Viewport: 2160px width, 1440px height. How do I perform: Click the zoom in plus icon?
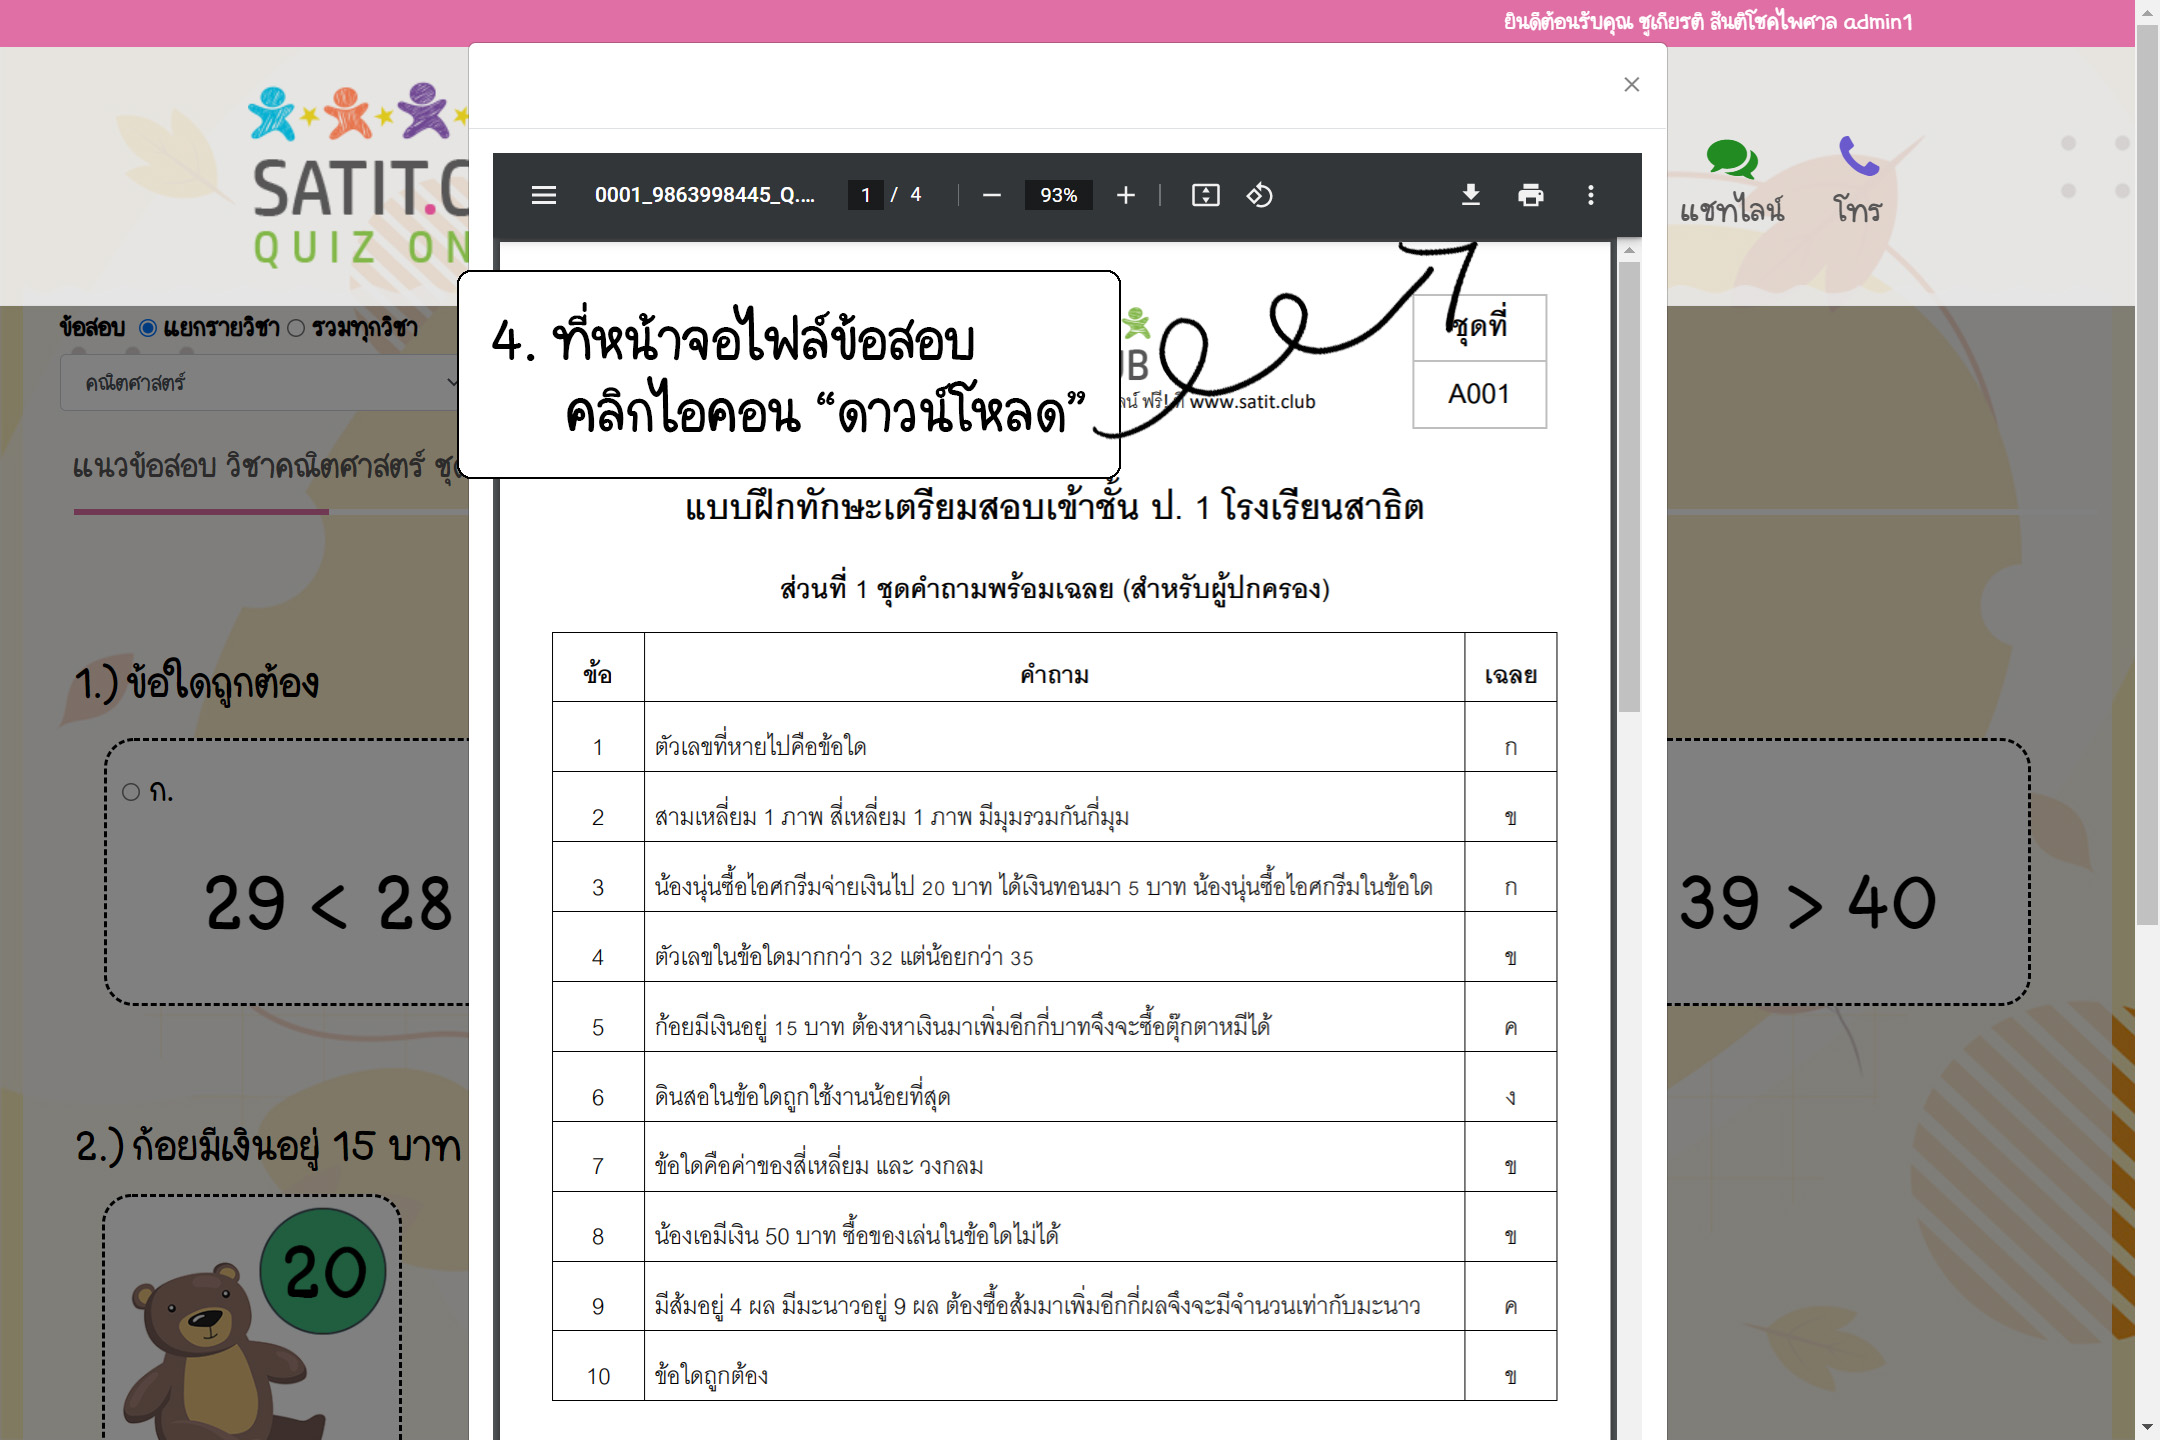(x=1126, y=195)
